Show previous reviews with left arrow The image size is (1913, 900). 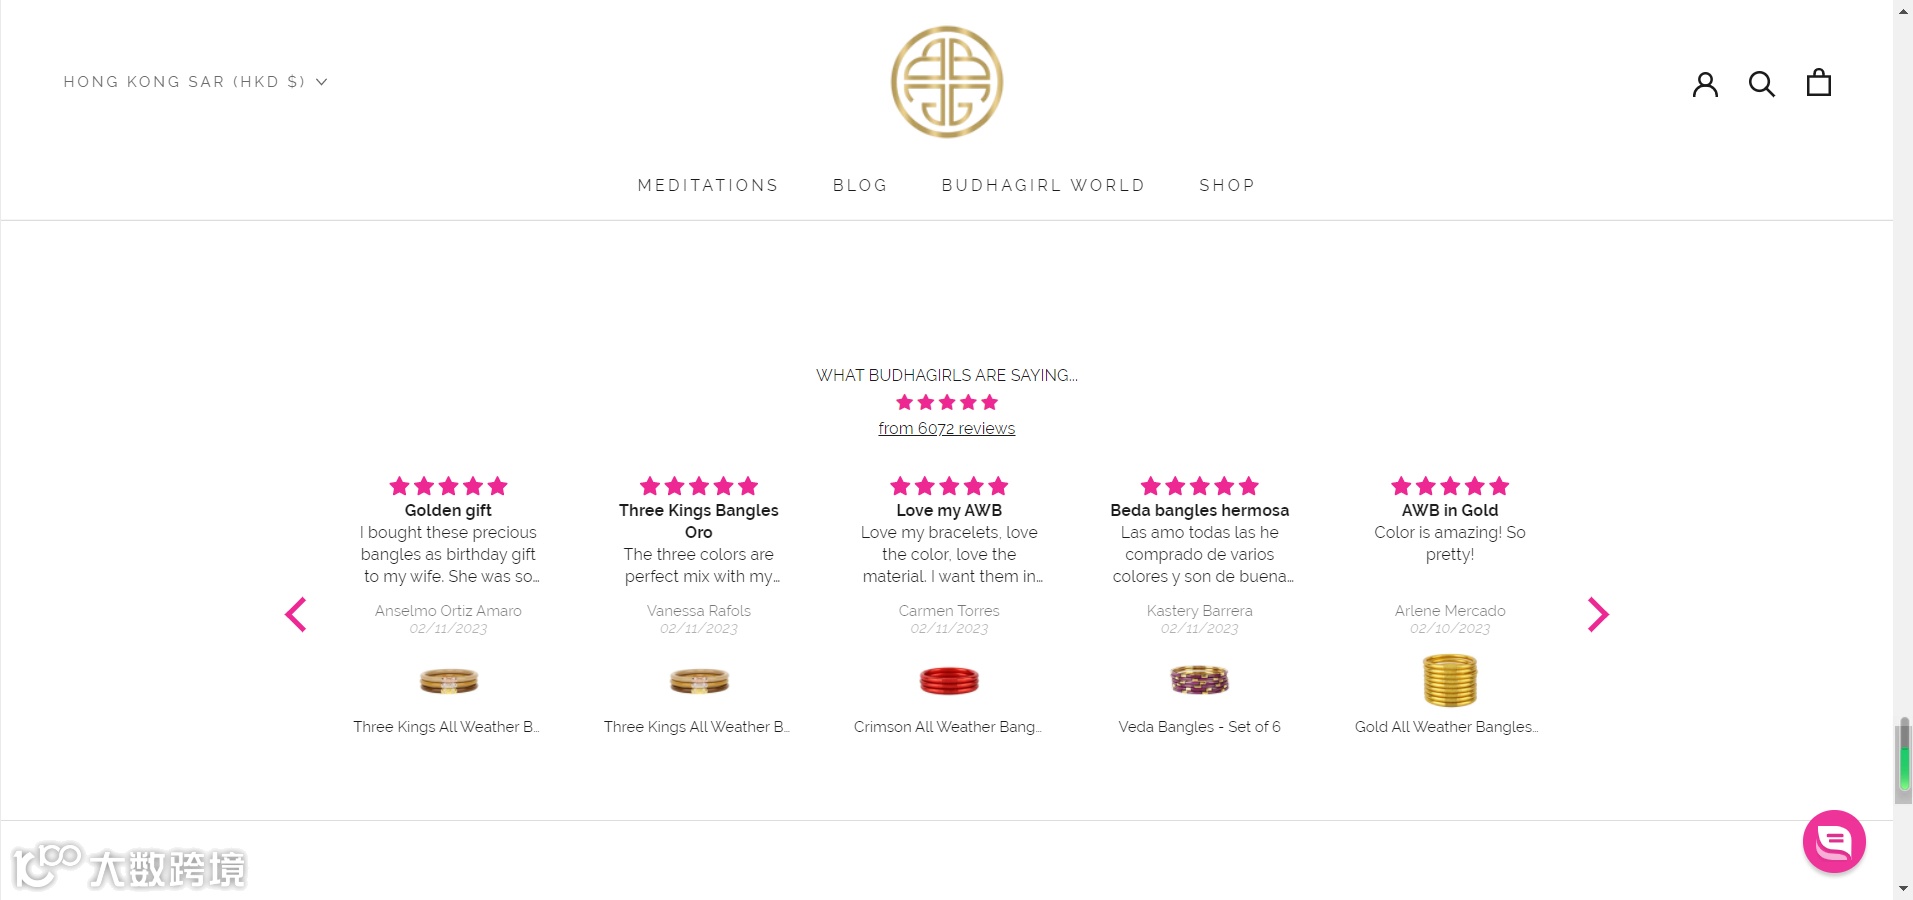295,614
